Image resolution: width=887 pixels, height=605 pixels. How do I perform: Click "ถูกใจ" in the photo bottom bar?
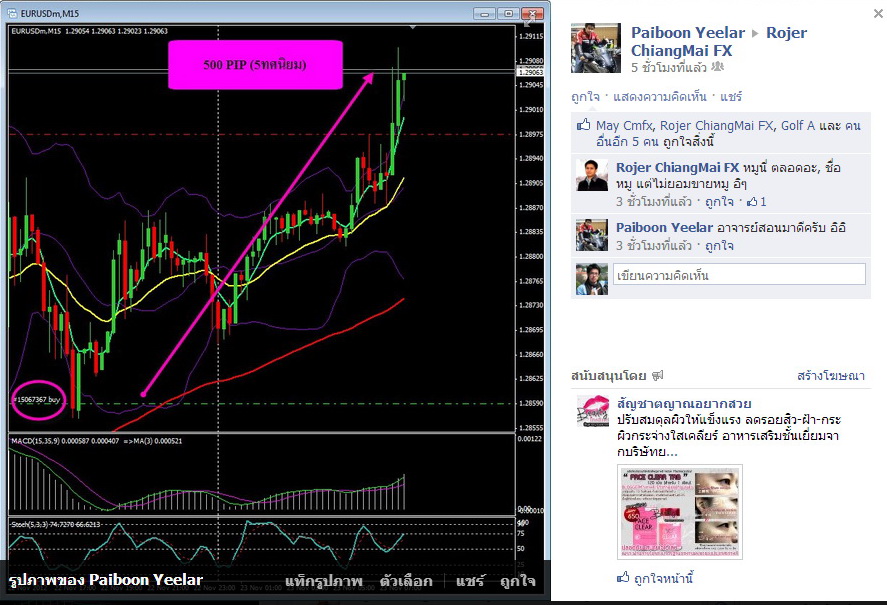[518, 581]
